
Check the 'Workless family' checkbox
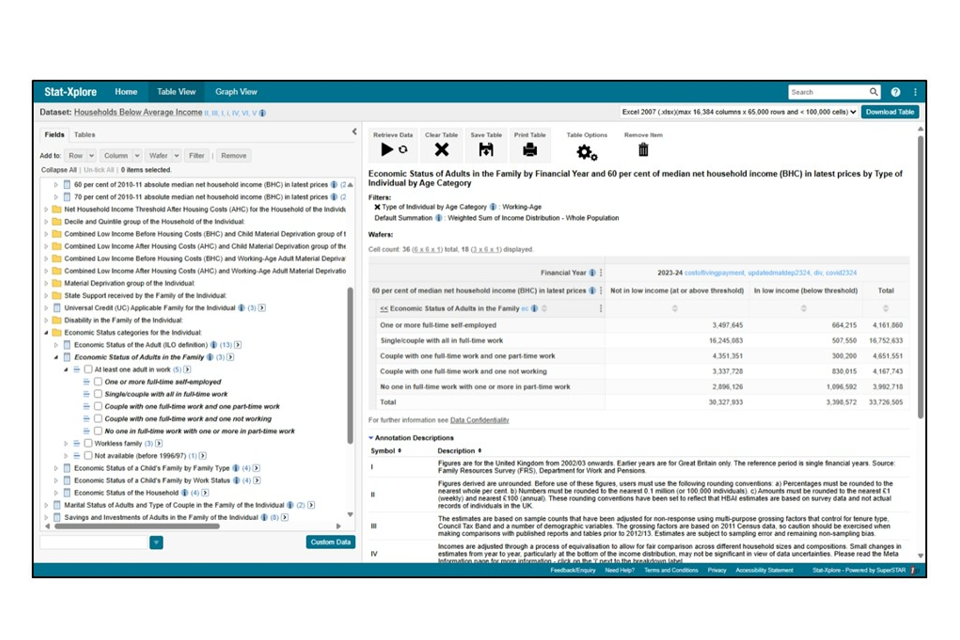[x=88, y=443]
